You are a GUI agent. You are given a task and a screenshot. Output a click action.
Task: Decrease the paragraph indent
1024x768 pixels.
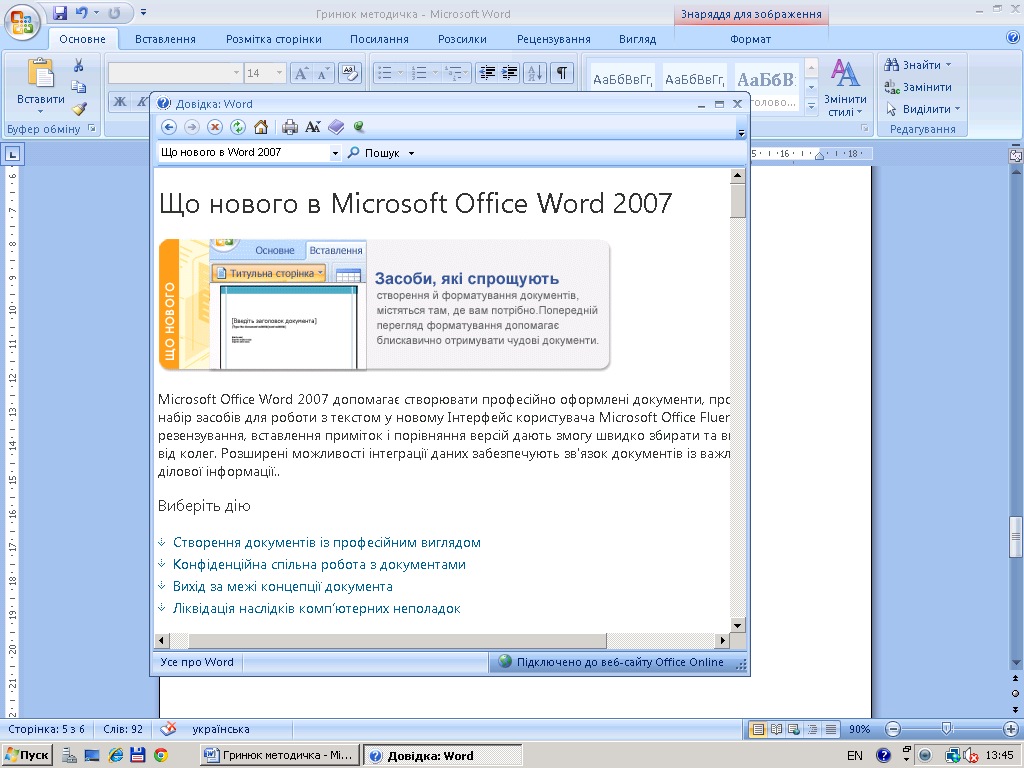click(x=487, y=73)
